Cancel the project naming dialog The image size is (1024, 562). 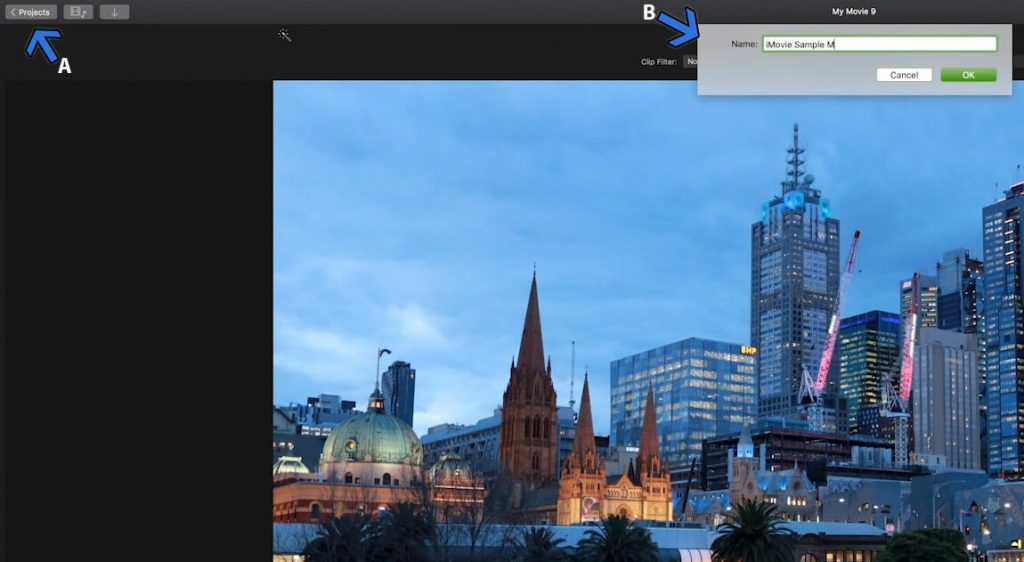[x=904, y=75]
